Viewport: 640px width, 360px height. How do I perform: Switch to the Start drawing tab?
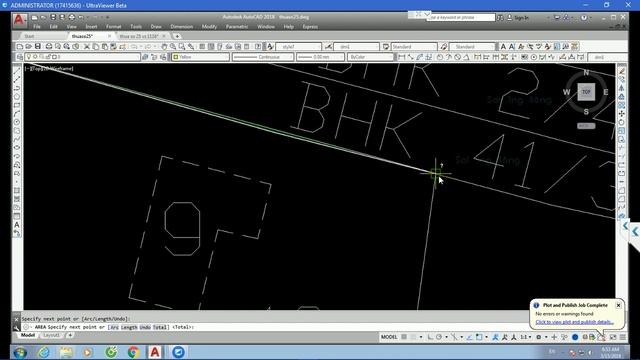tap(29, 36)
